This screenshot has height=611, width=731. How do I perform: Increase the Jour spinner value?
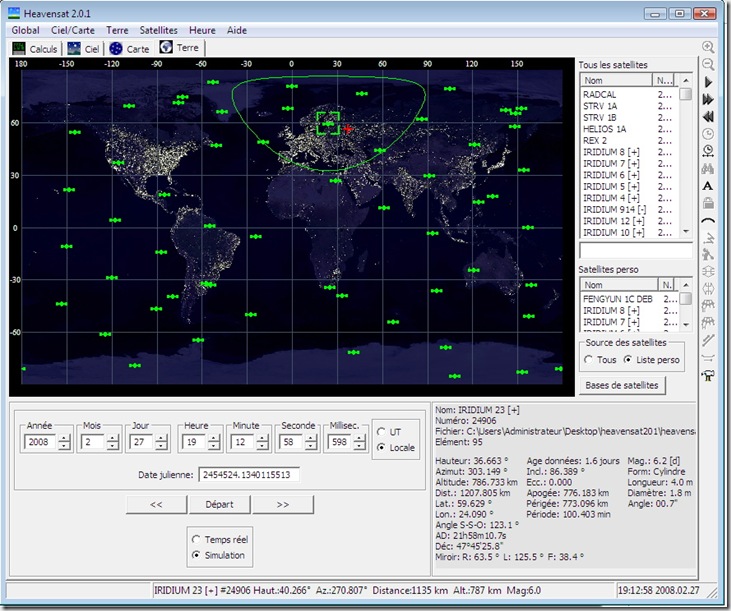(x=161, y=439)
